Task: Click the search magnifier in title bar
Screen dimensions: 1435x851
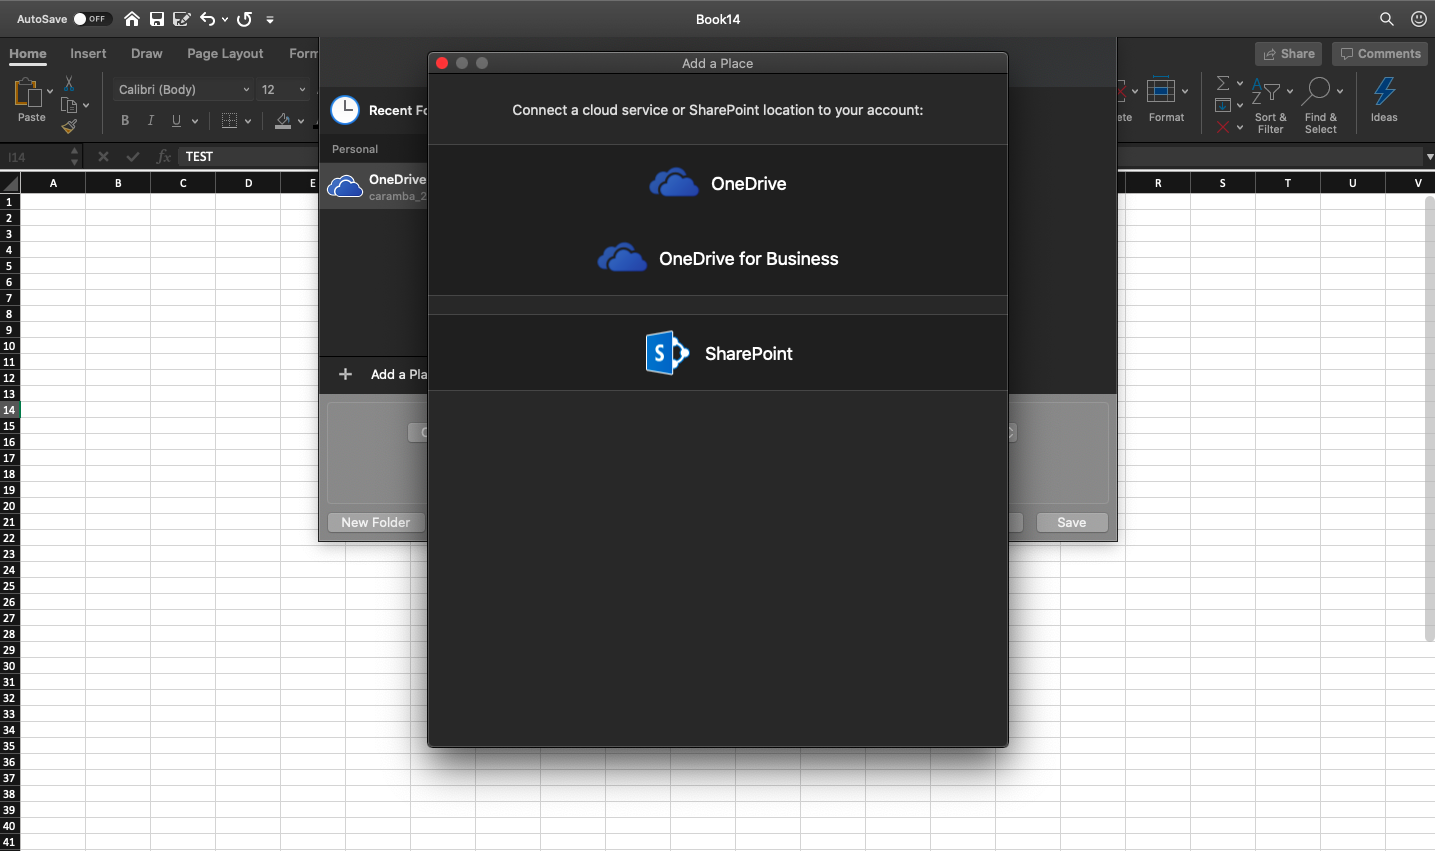Action: click(x=1387, y=19)
